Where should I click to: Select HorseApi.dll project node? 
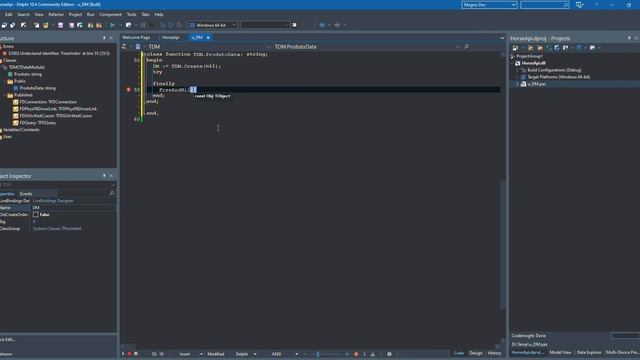[533, 63]
